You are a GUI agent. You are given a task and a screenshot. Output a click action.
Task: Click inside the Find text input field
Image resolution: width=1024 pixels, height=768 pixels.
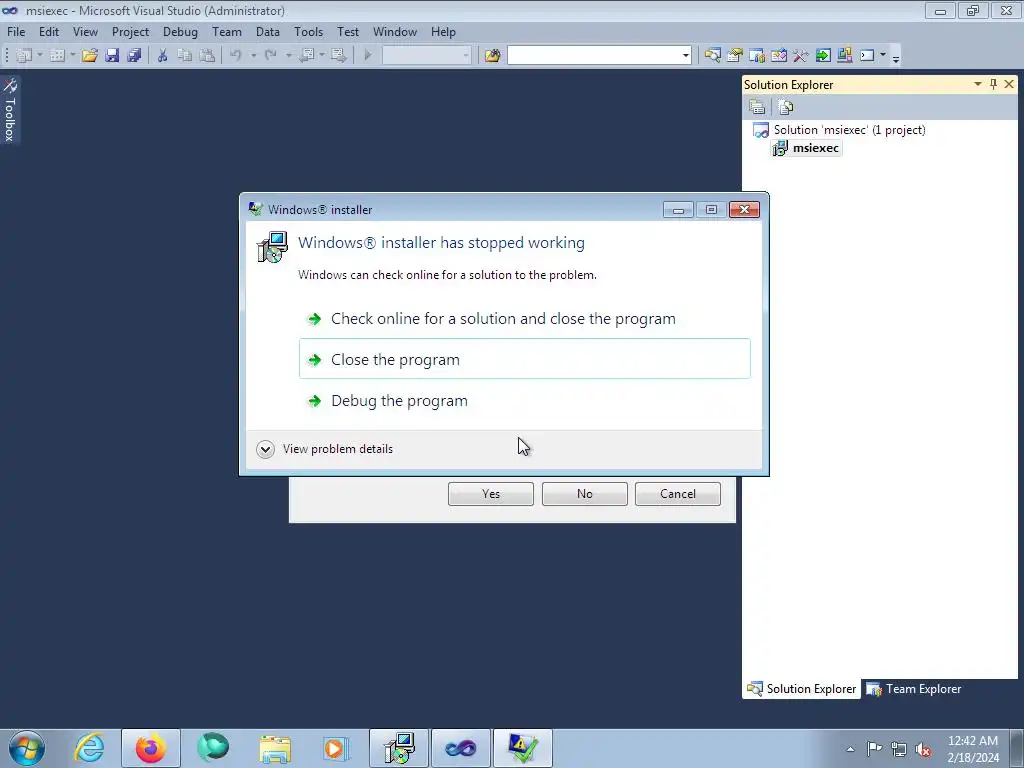click(x=594, y=56)
